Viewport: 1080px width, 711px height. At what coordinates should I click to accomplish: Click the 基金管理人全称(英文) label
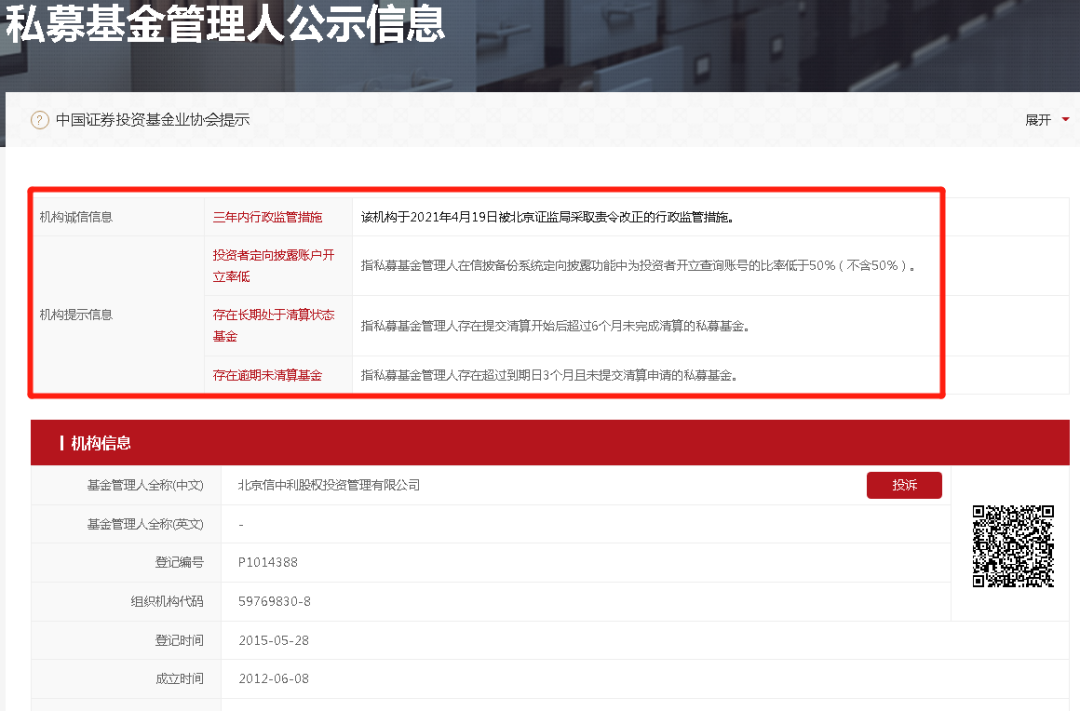click(145, 524)
